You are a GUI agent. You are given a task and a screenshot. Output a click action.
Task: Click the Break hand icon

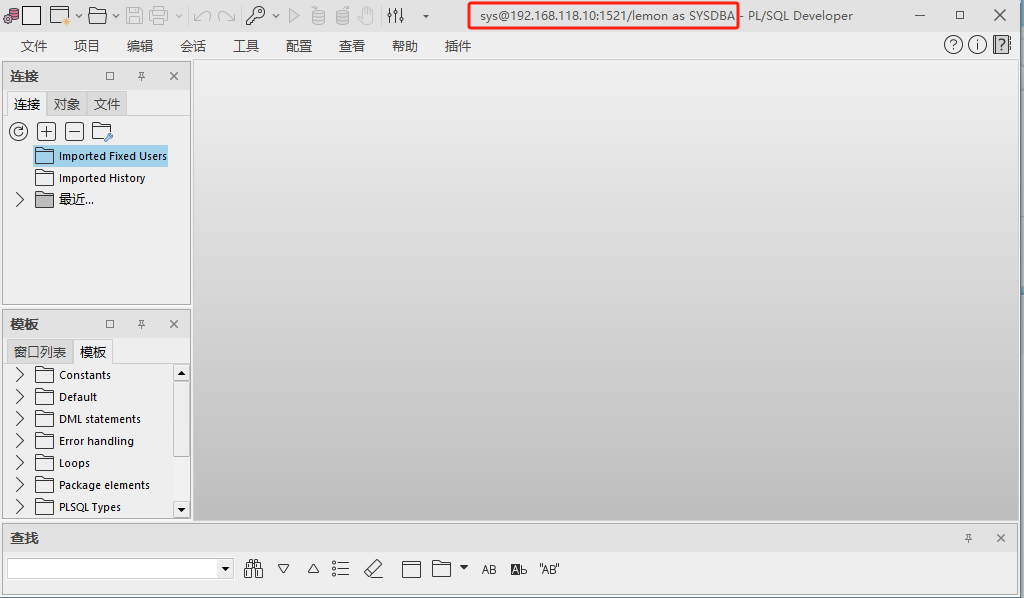pyautogui.click(x=366, y=15)
